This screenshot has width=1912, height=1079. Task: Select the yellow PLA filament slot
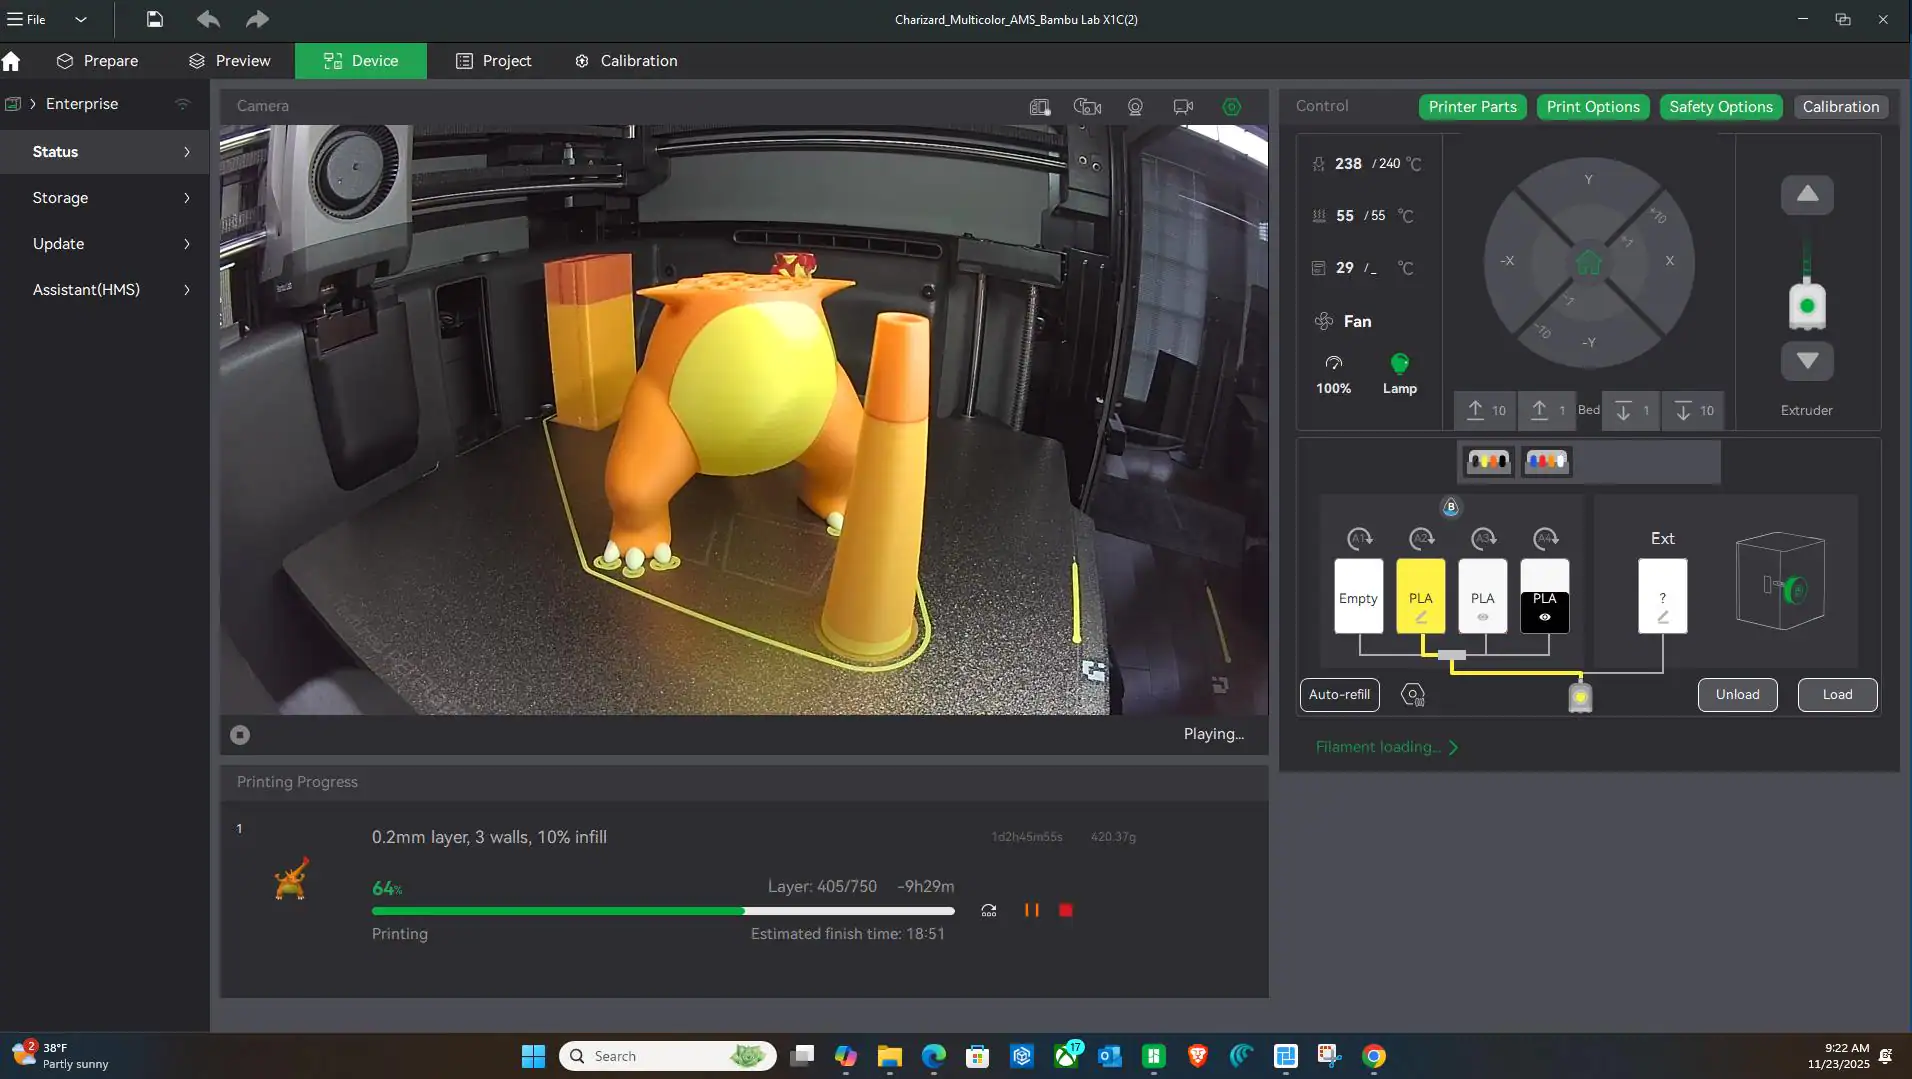1420,596
